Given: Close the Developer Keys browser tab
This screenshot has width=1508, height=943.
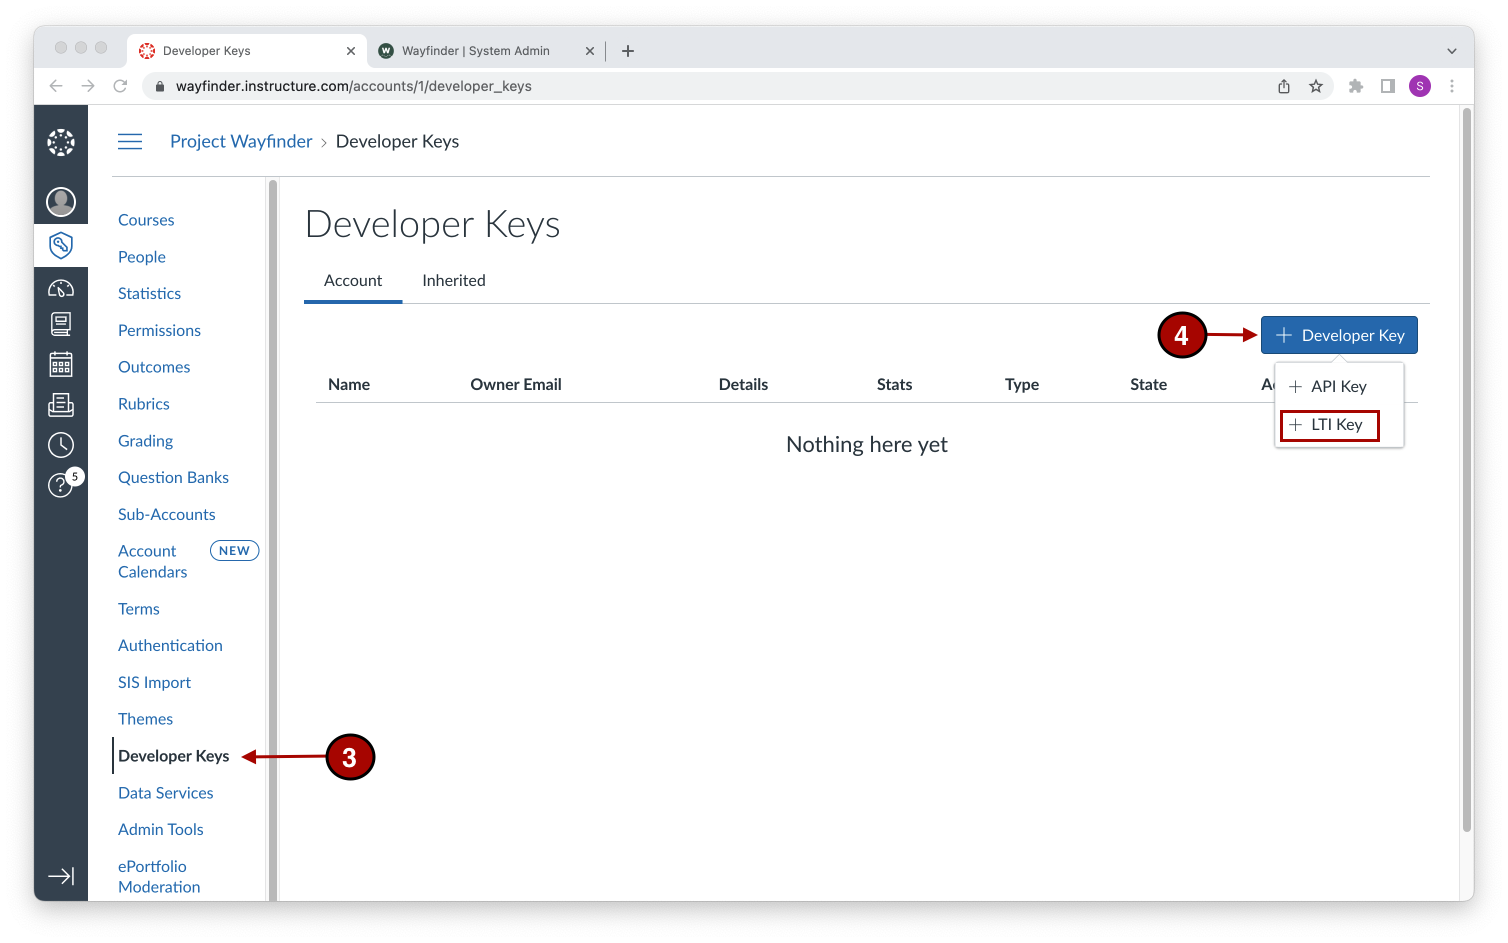Looking at the screenshot, I should (351, 51).
